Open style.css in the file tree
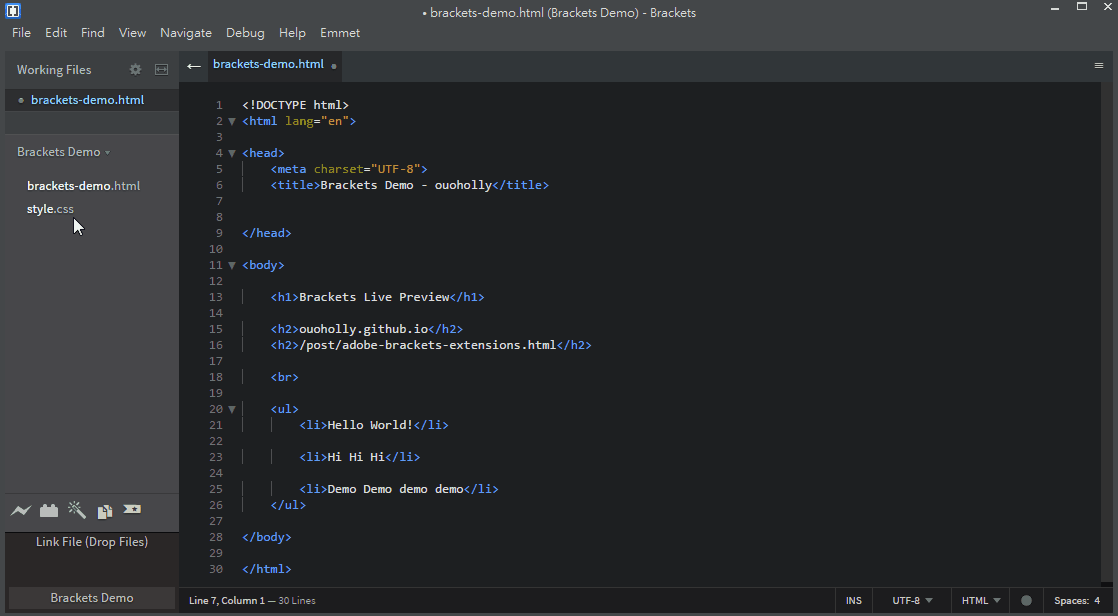 point(50,209)
